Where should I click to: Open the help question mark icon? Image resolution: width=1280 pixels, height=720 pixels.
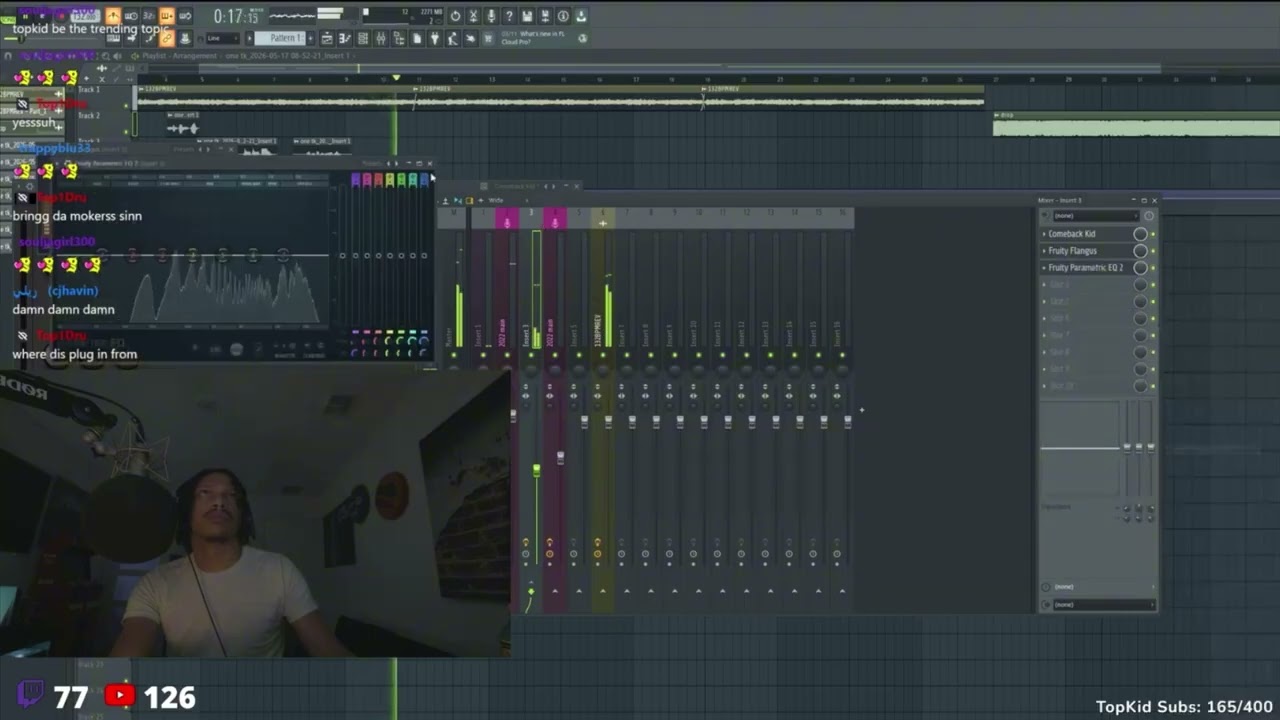coord(509,16)
